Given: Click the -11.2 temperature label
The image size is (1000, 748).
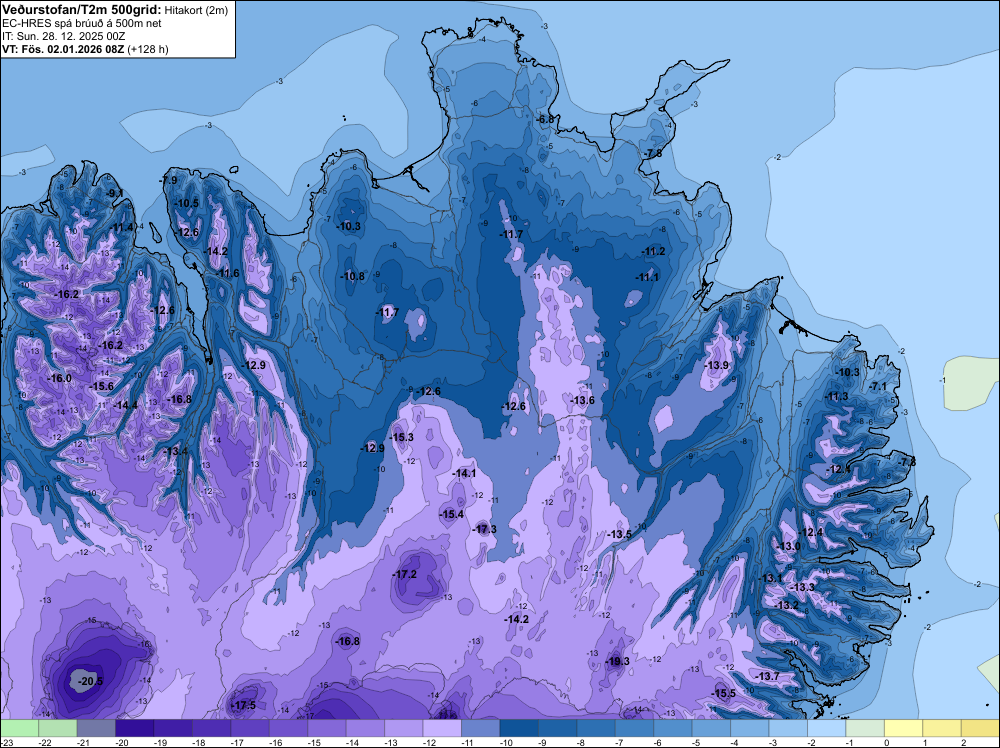Looking at the screenshot, I should [x=654, y=251].
